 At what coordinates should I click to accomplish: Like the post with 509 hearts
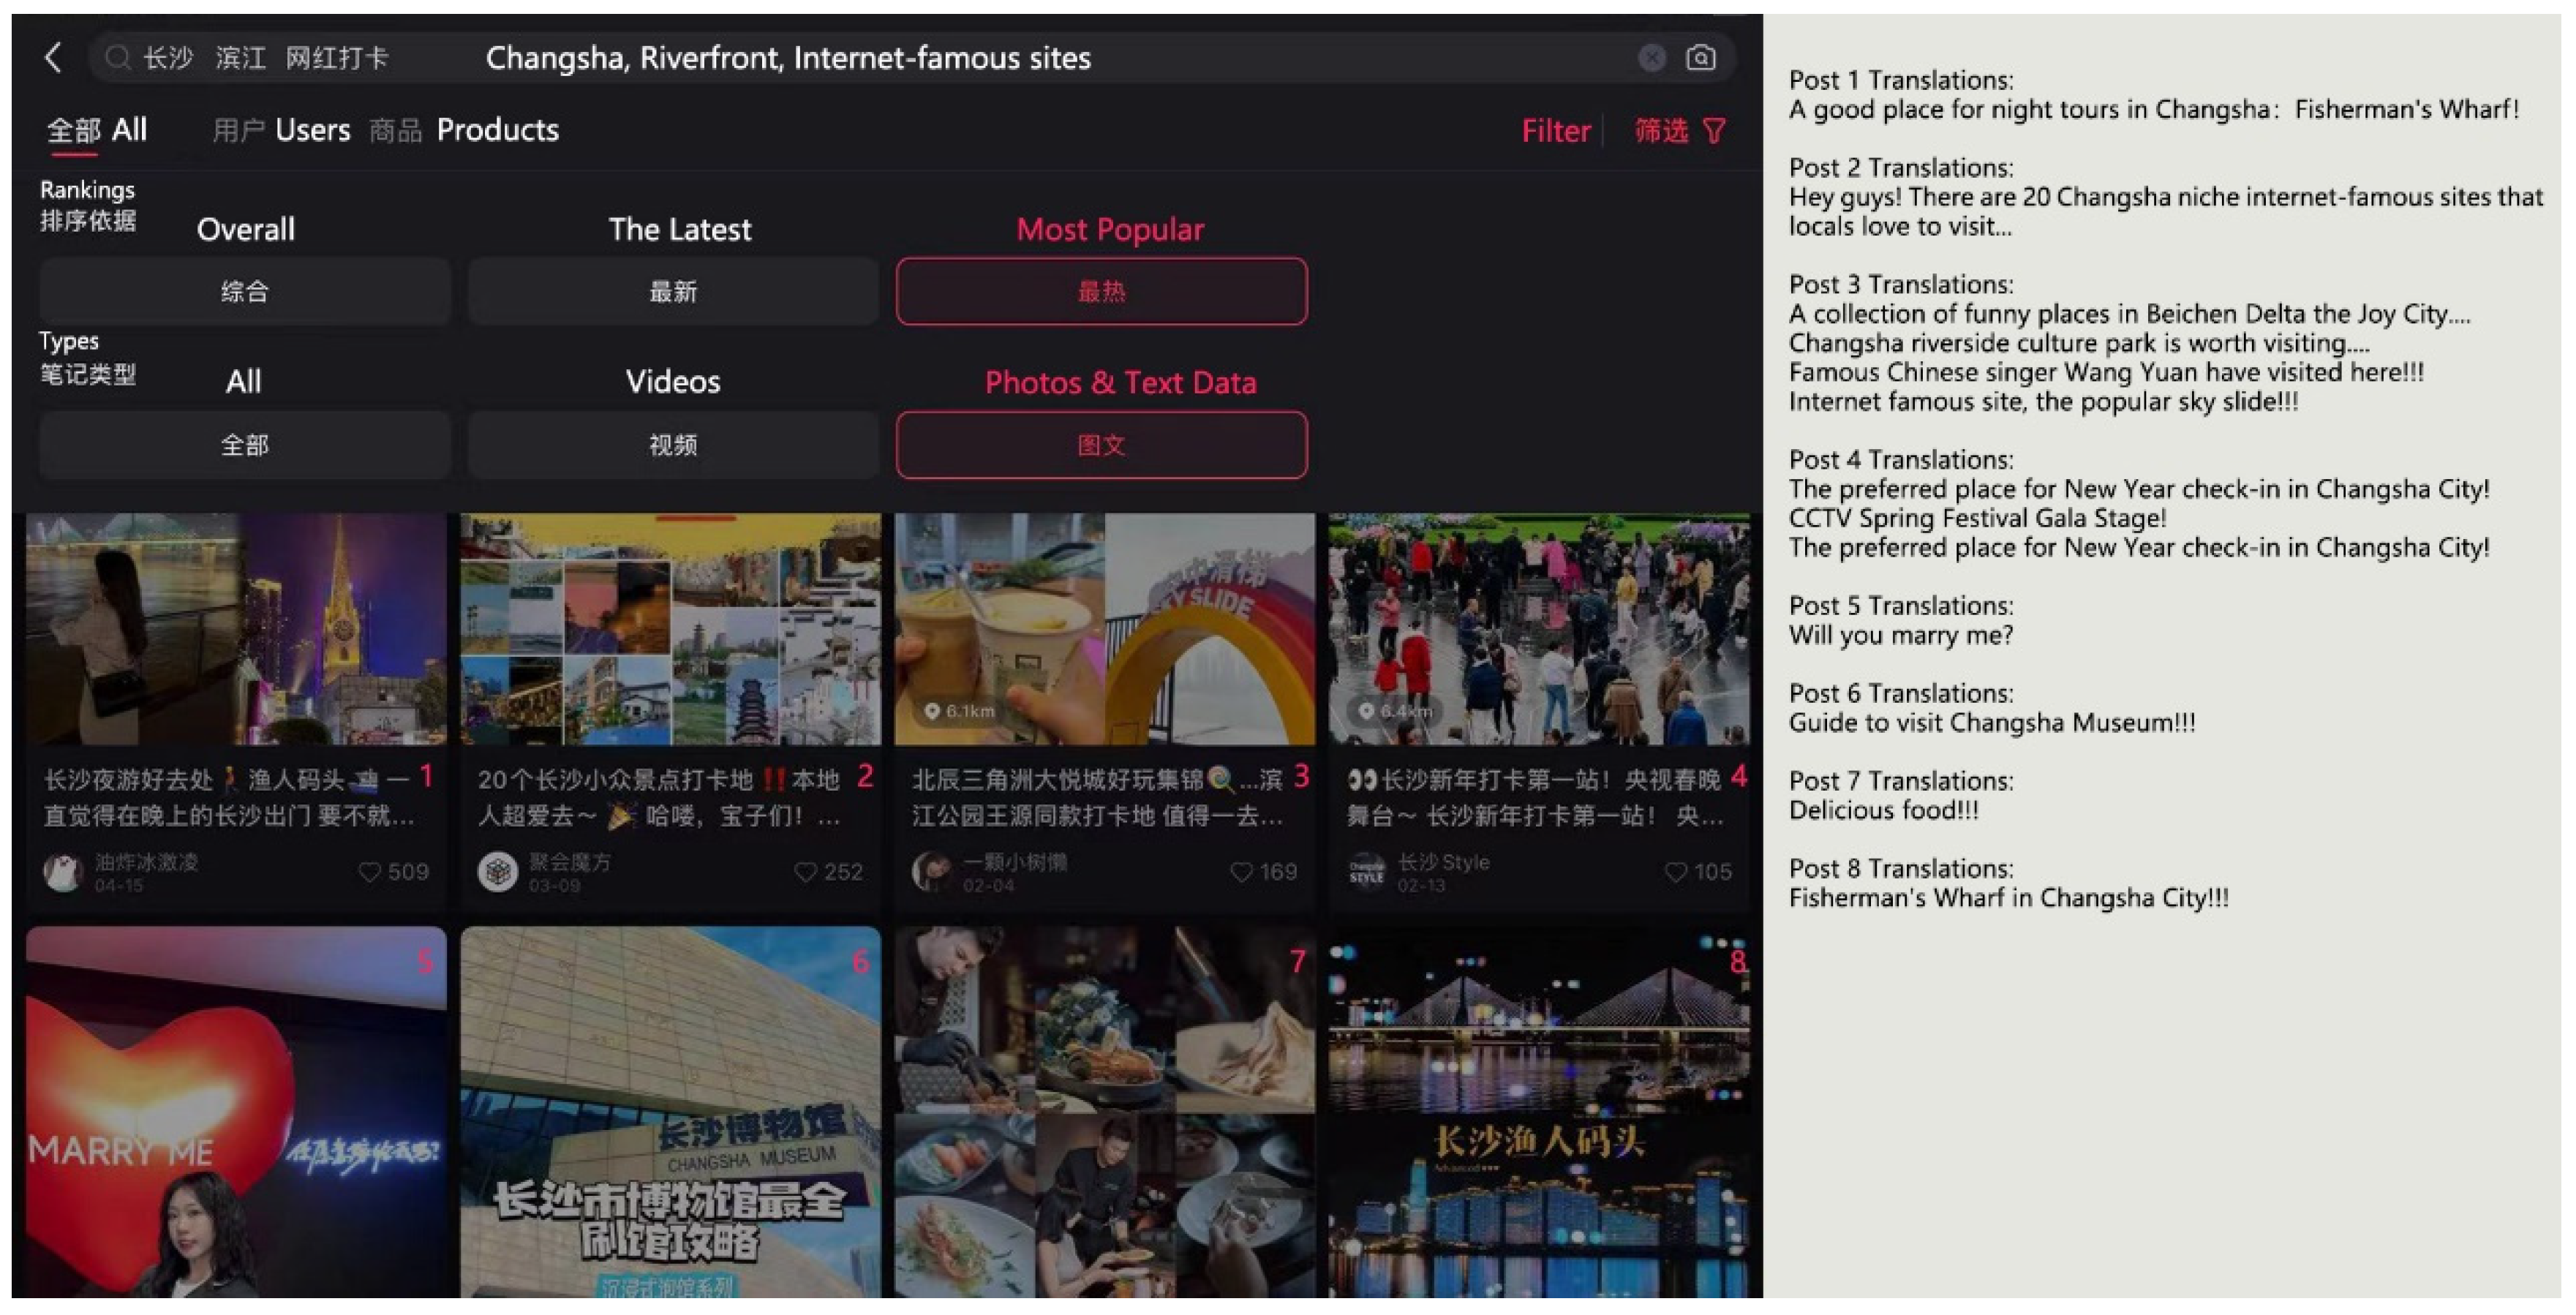click(369, 872)
